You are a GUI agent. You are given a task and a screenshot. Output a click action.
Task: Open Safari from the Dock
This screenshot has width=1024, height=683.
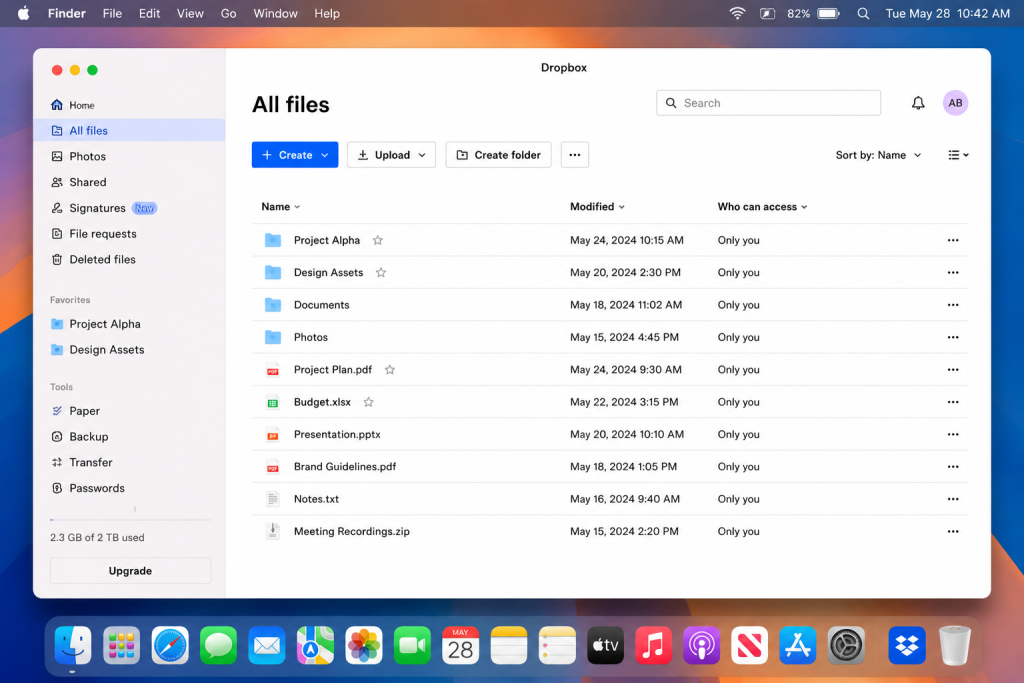click(x=170, y=645)
